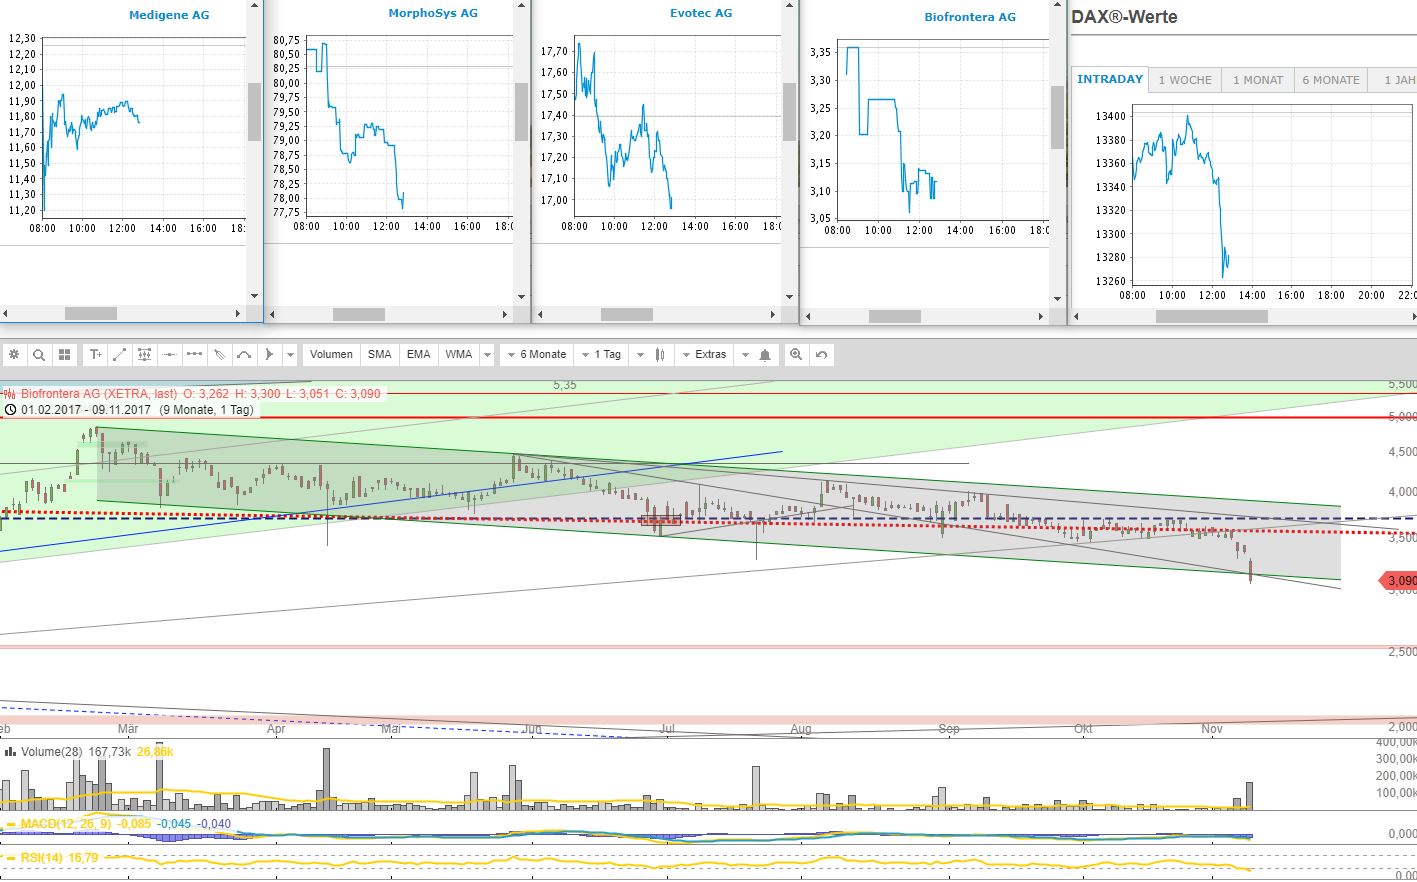The image size is (1417, 882).
Task: Expand chart type arrow before candlestick icon
Action: [640, 355]
